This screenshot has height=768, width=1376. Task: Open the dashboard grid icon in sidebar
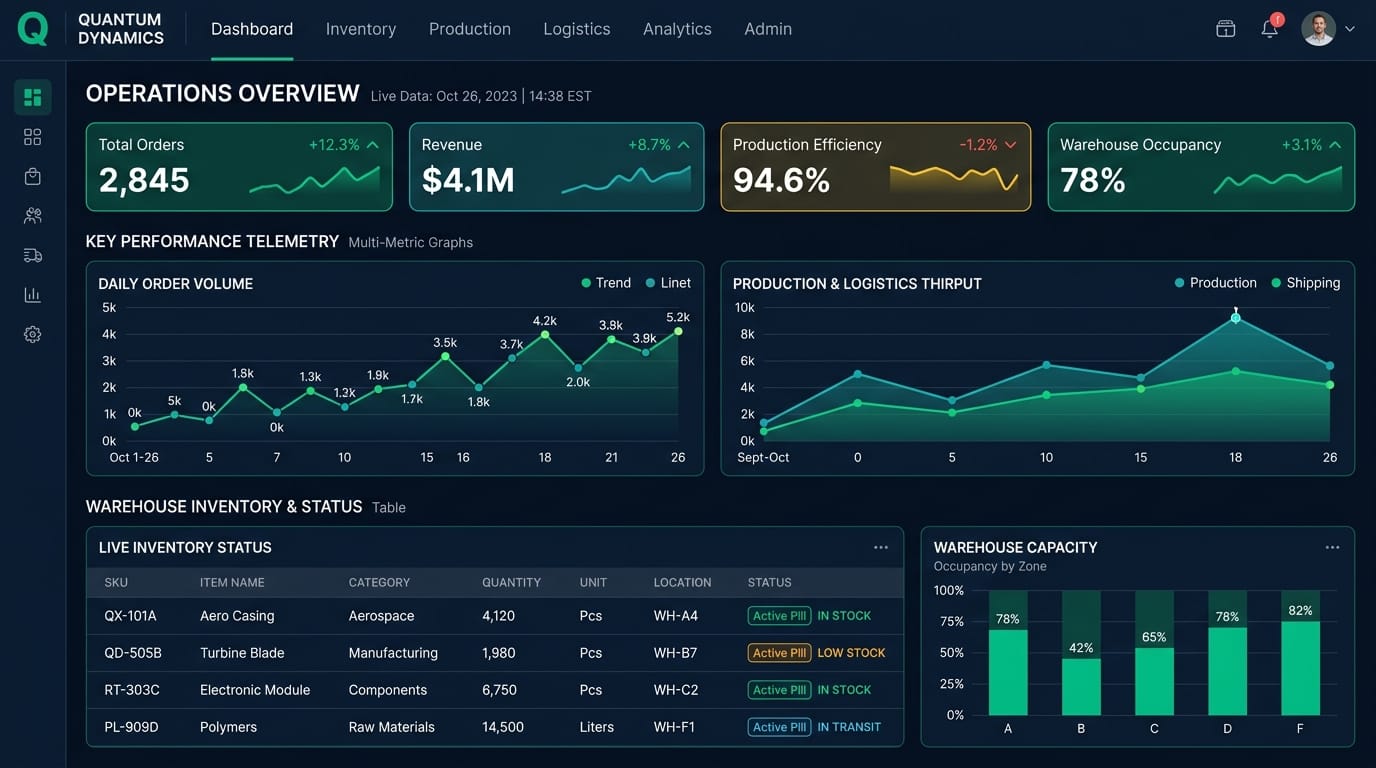[33, 97]
